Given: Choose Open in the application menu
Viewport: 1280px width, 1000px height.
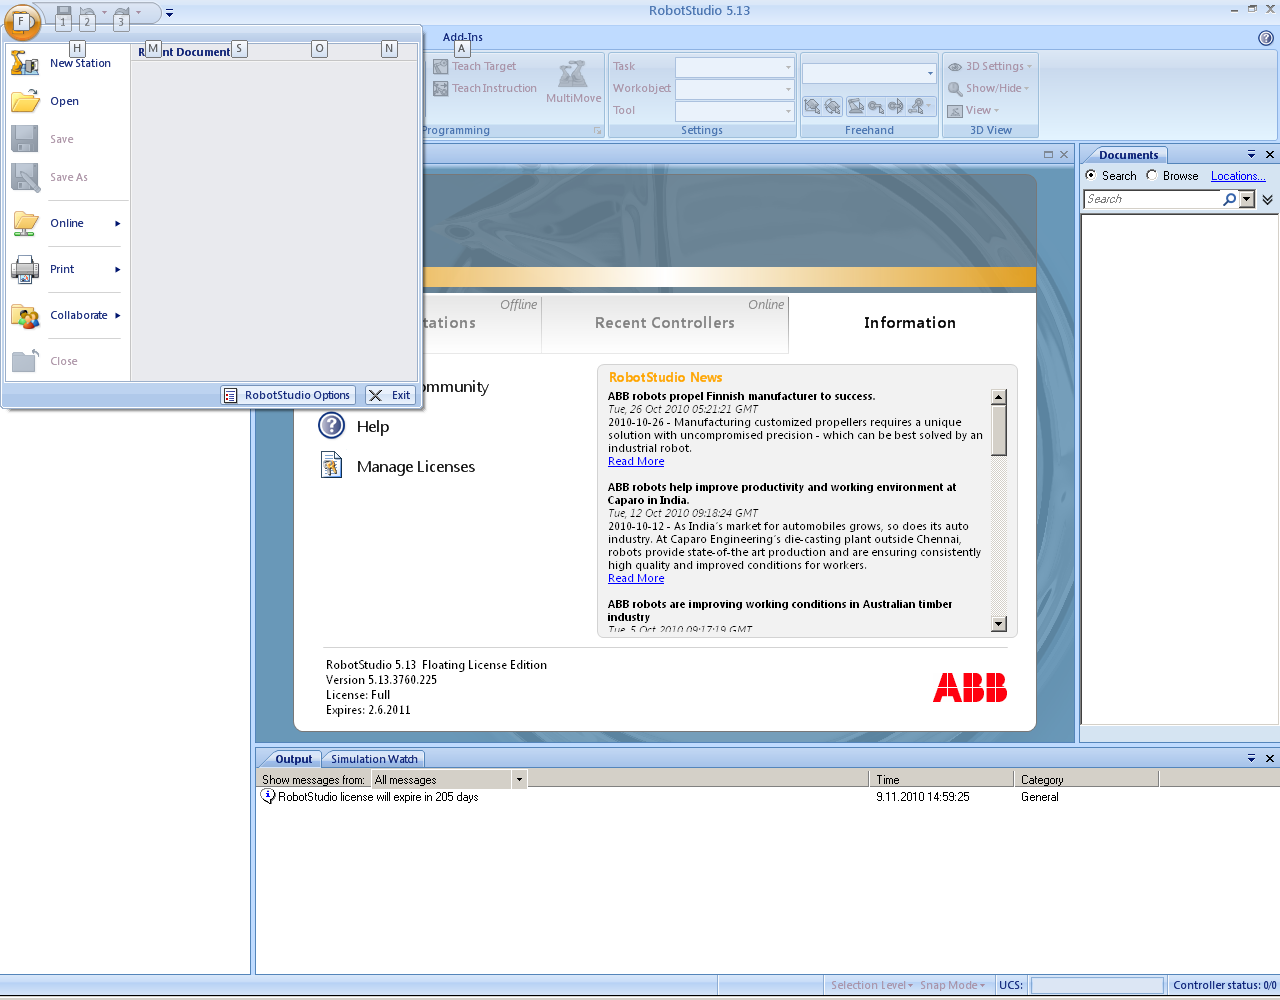Looking at the screenshot, I should 68,101.
